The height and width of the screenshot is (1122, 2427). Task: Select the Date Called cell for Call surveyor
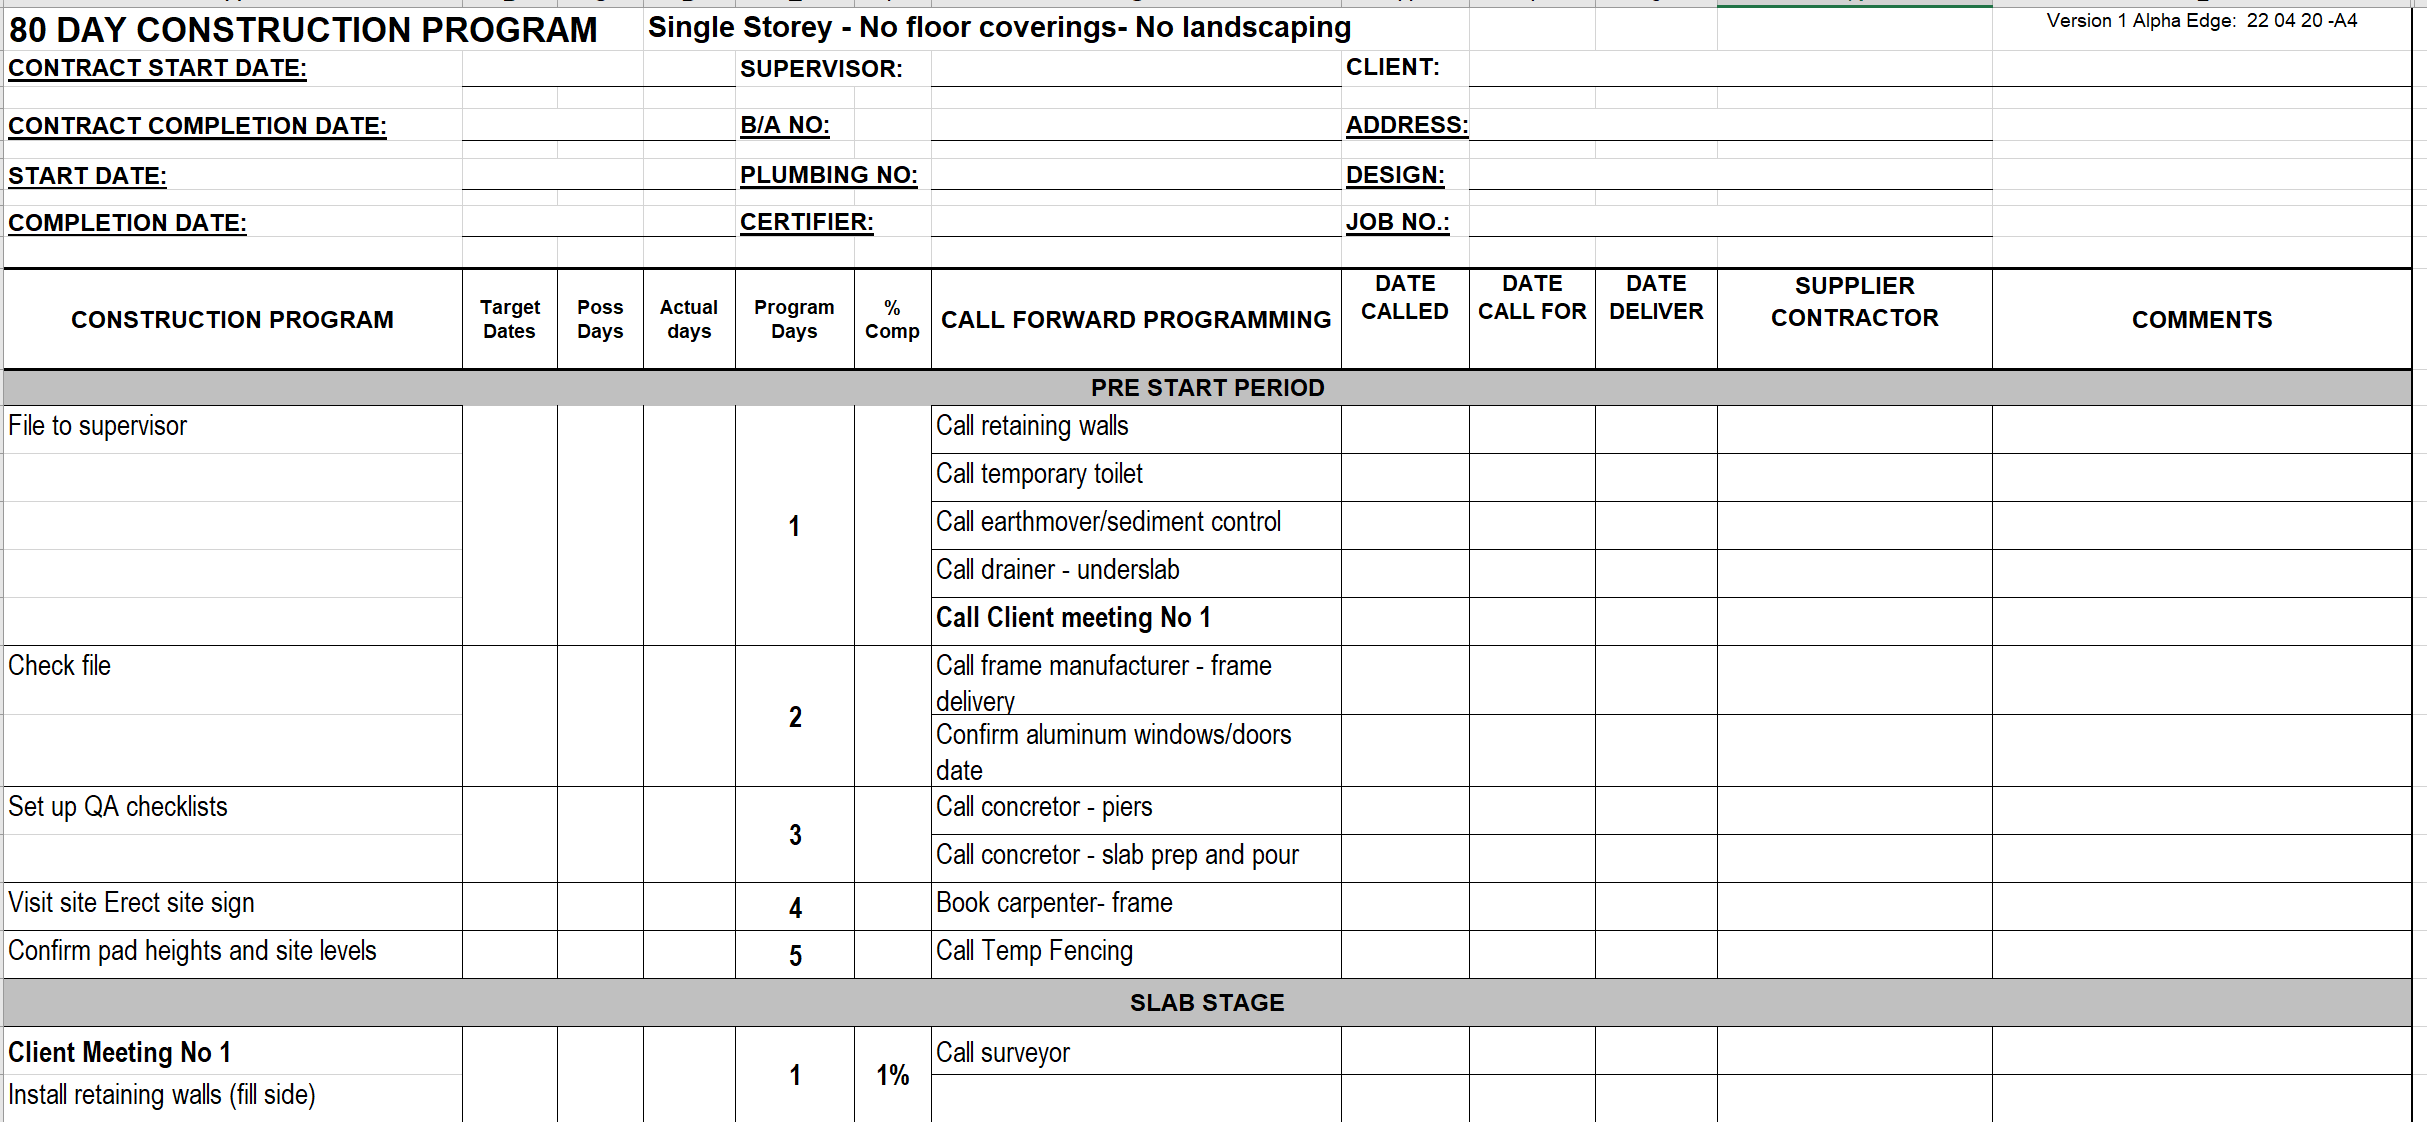(x=1404, y=1053)
